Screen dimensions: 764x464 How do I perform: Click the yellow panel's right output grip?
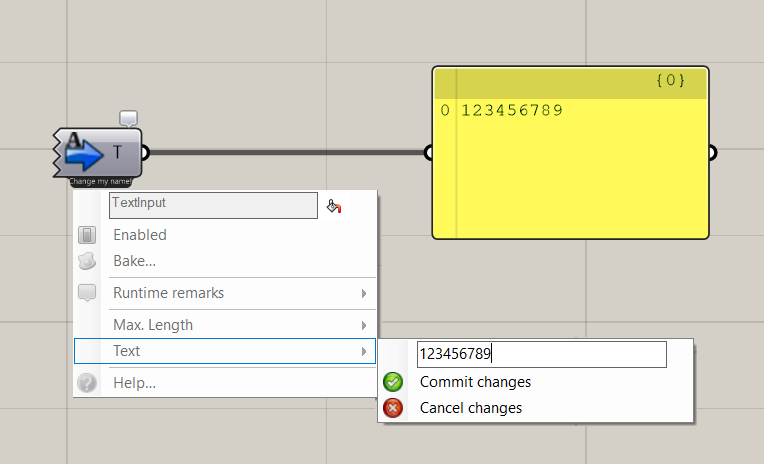click(x=711, y=153)
